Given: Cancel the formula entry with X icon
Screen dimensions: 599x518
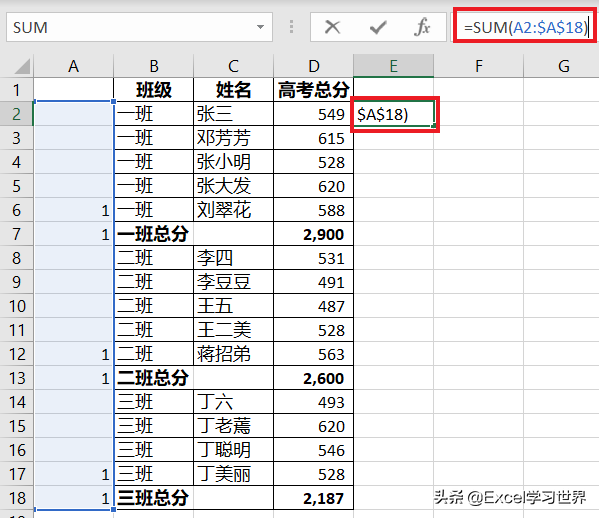Looking at the screenshot, I should pyautogui.click(x=332, y=27).
